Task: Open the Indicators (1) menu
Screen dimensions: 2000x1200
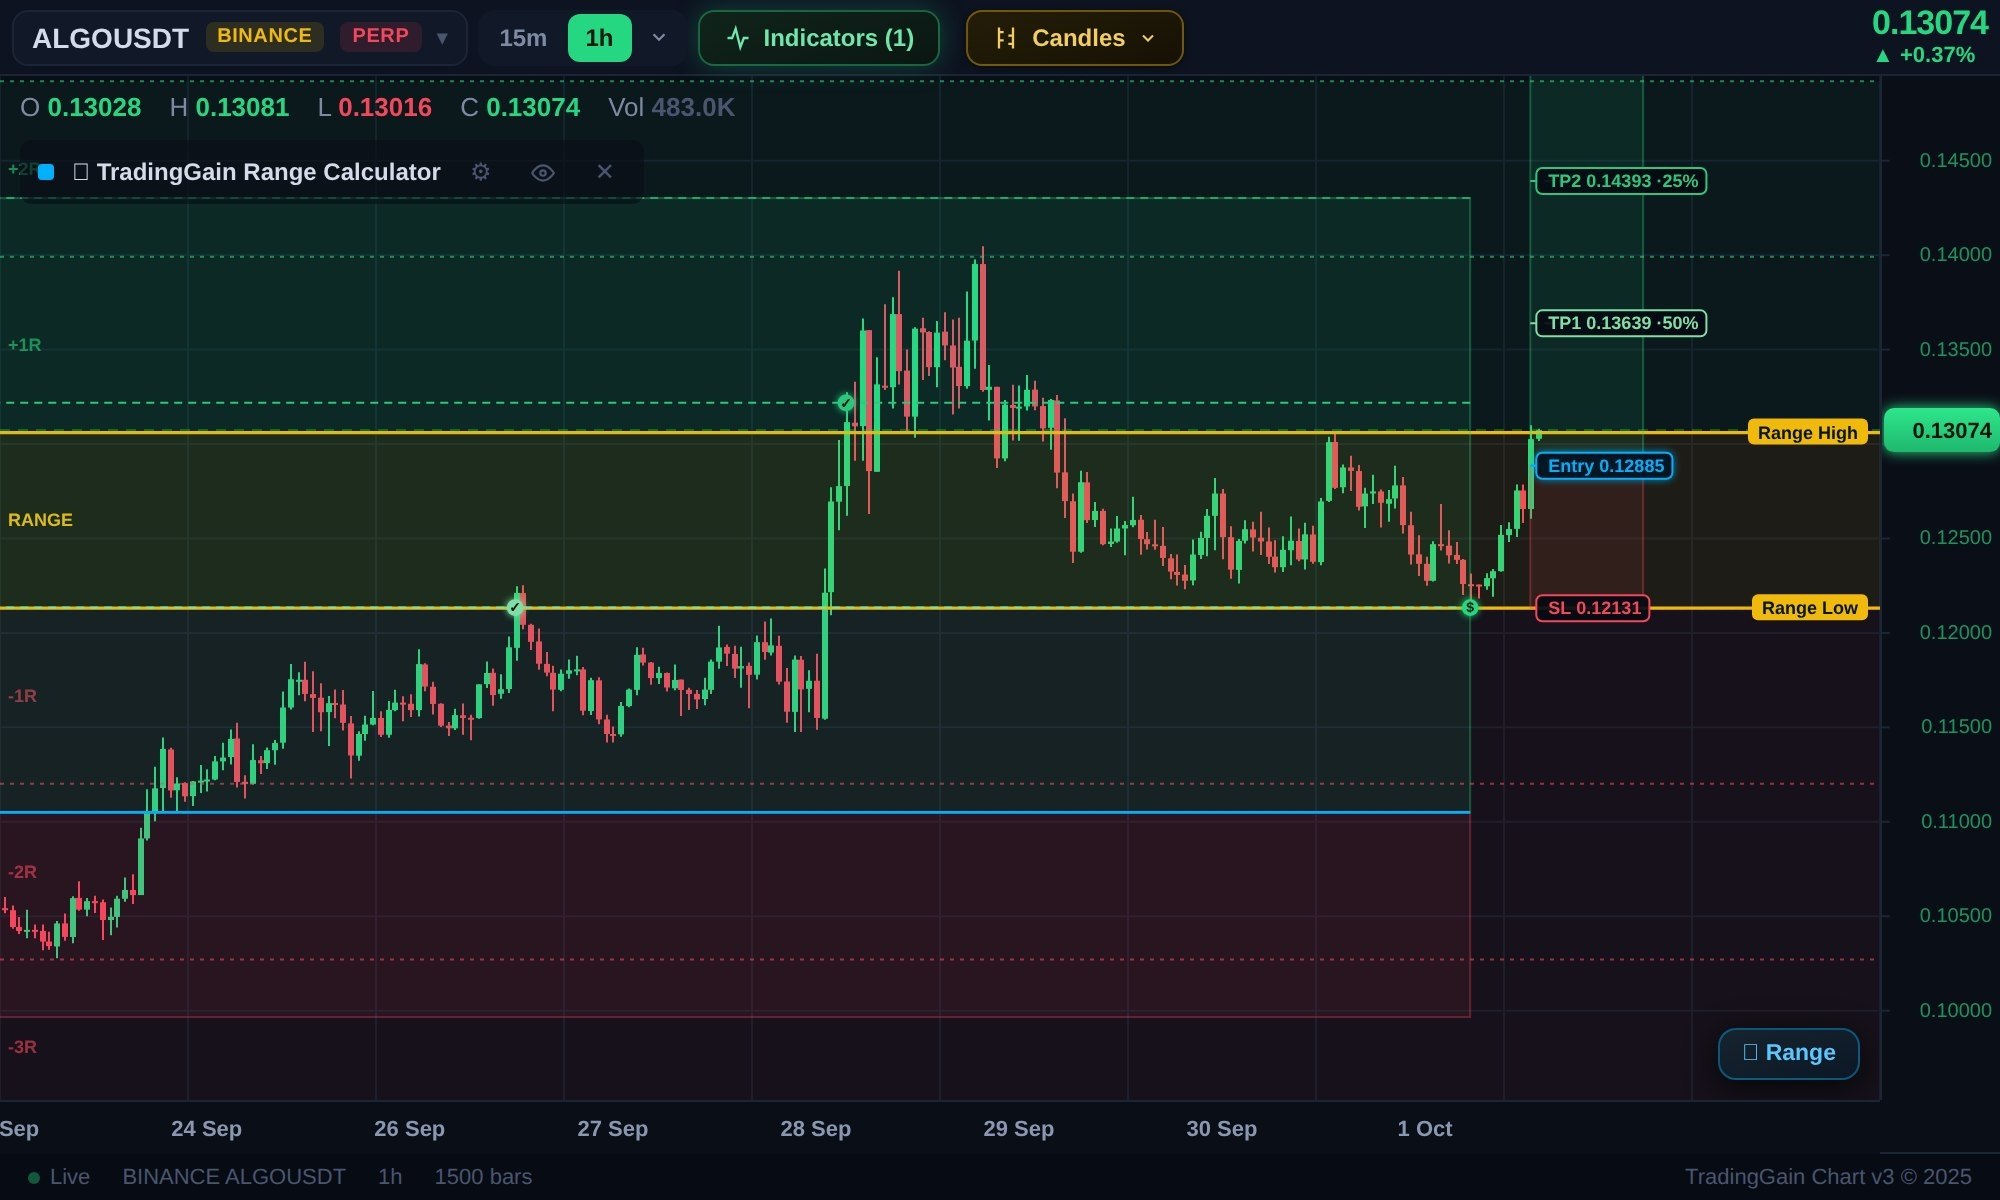Action: (819, 38)
